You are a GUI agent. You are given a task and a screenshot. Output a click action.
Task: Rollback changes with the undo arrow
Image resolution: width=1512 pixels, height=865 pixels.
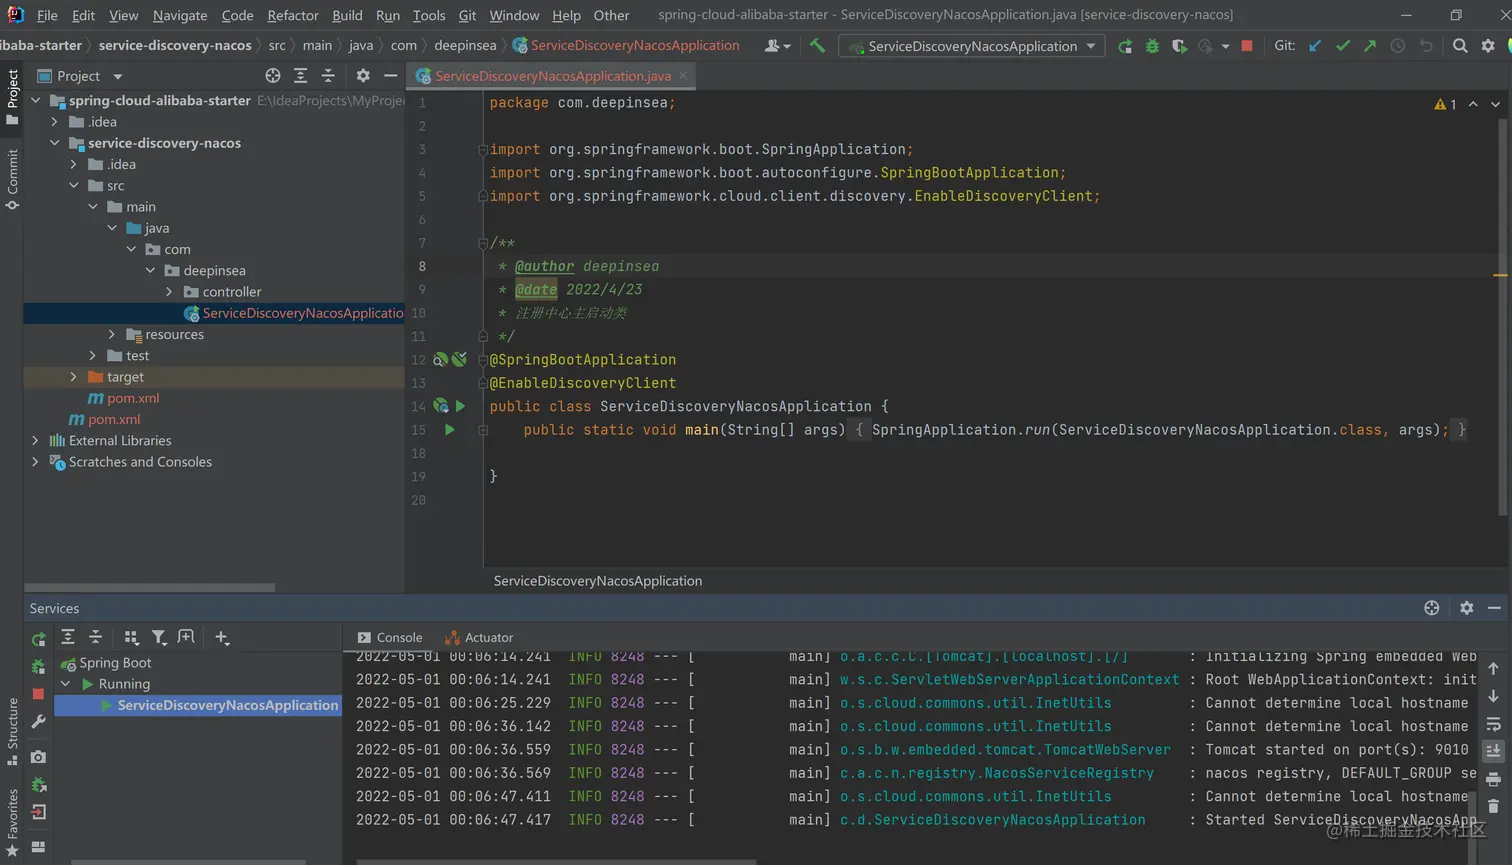pyautogui.click(x=1426, y=46)
